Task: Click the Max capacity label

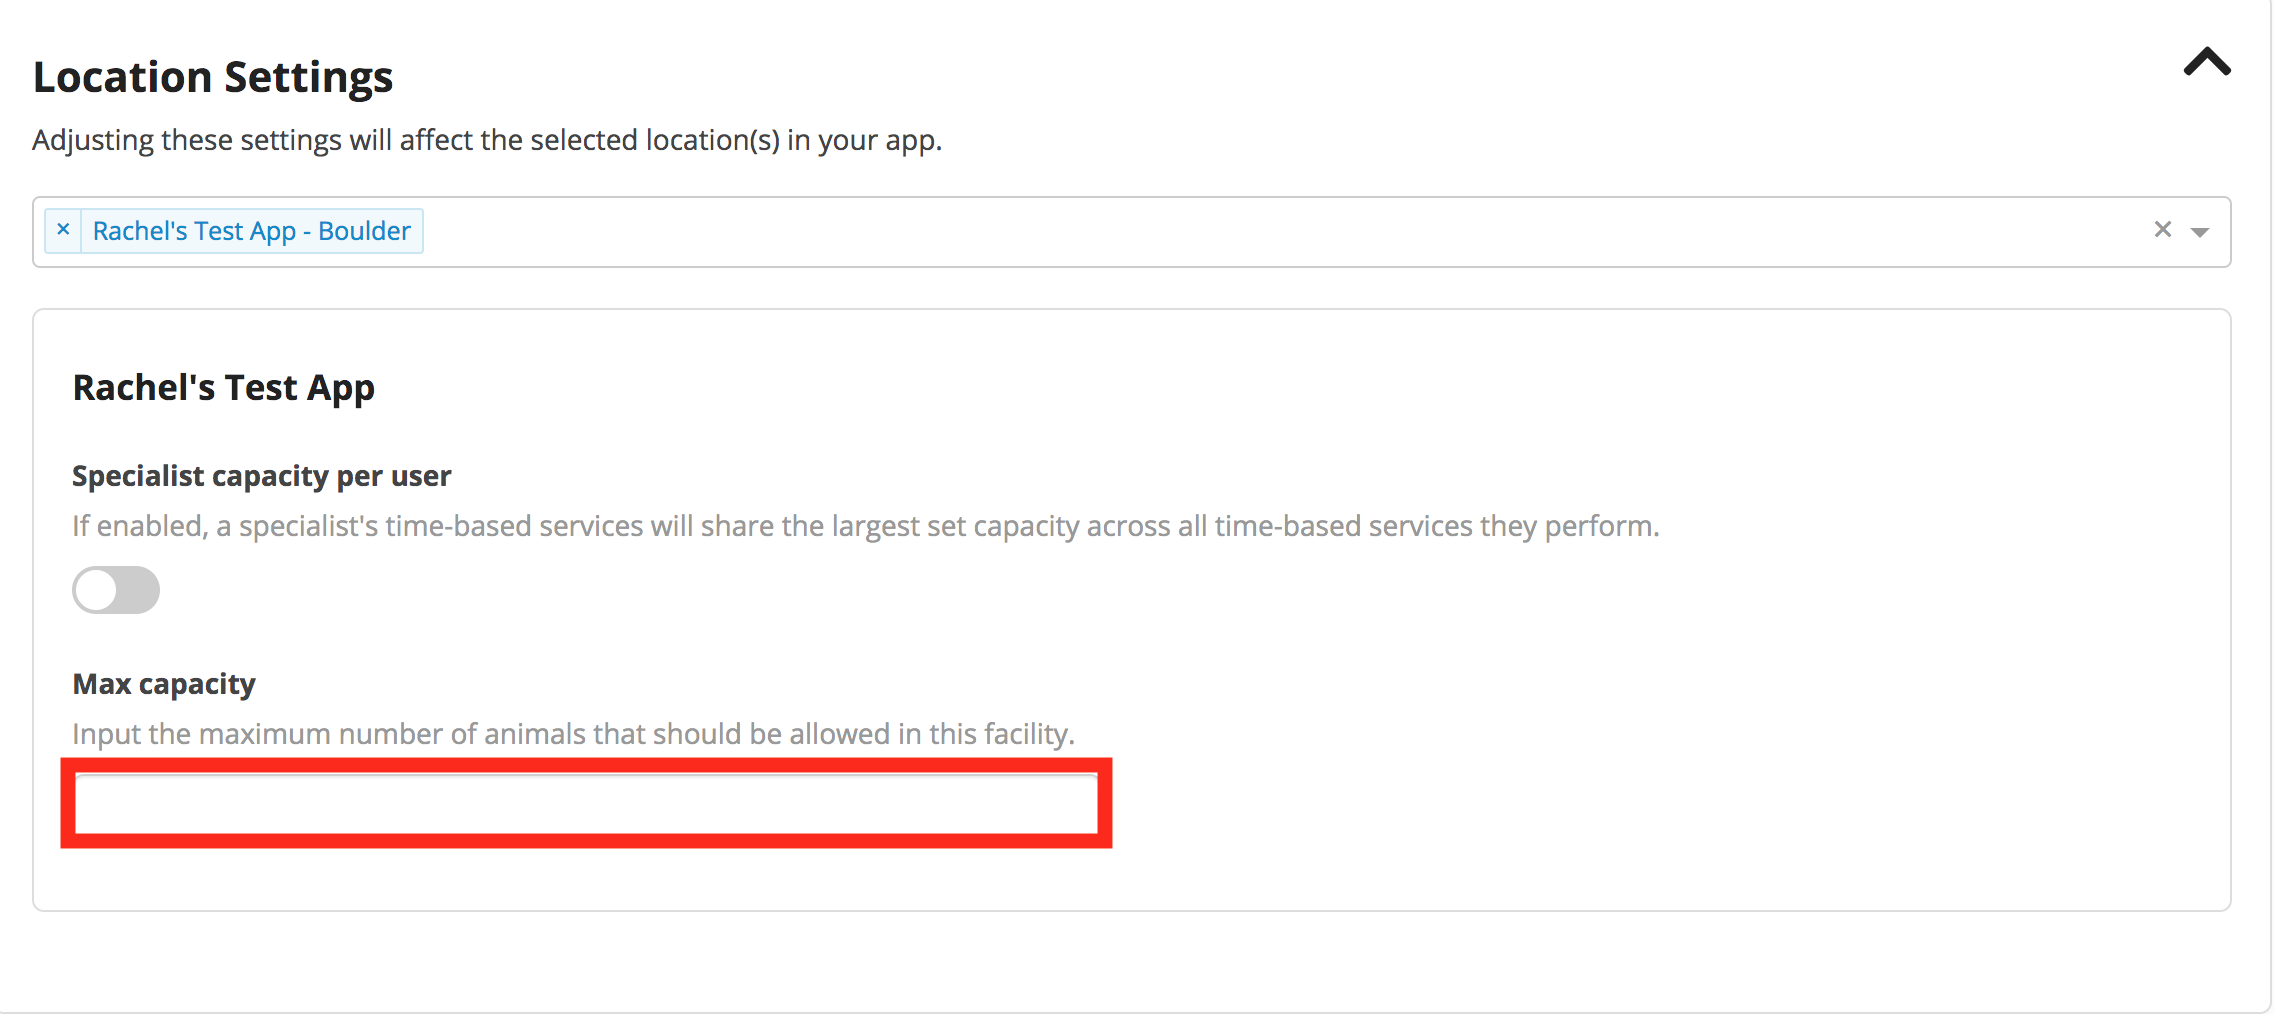Action: click(163, 683)
